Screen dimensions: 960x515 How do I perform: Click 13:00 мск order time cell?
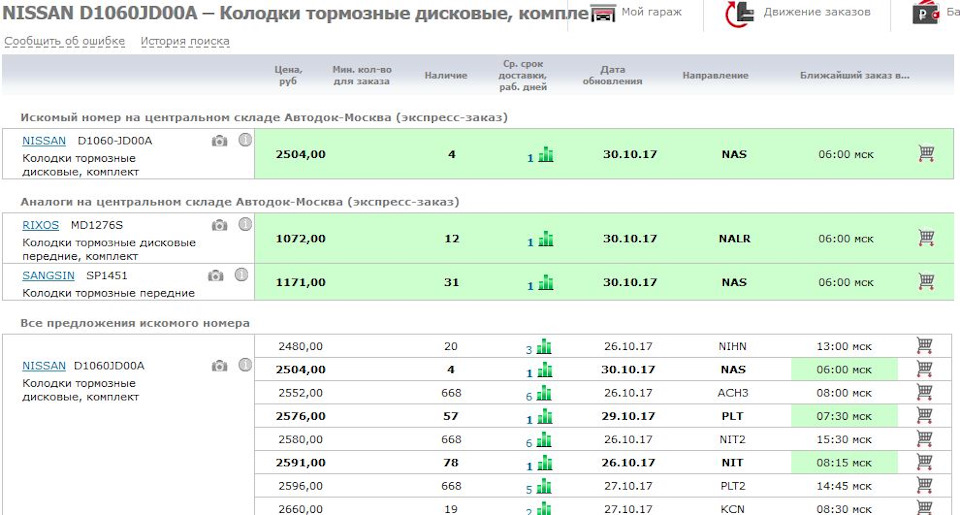(844, 347)
